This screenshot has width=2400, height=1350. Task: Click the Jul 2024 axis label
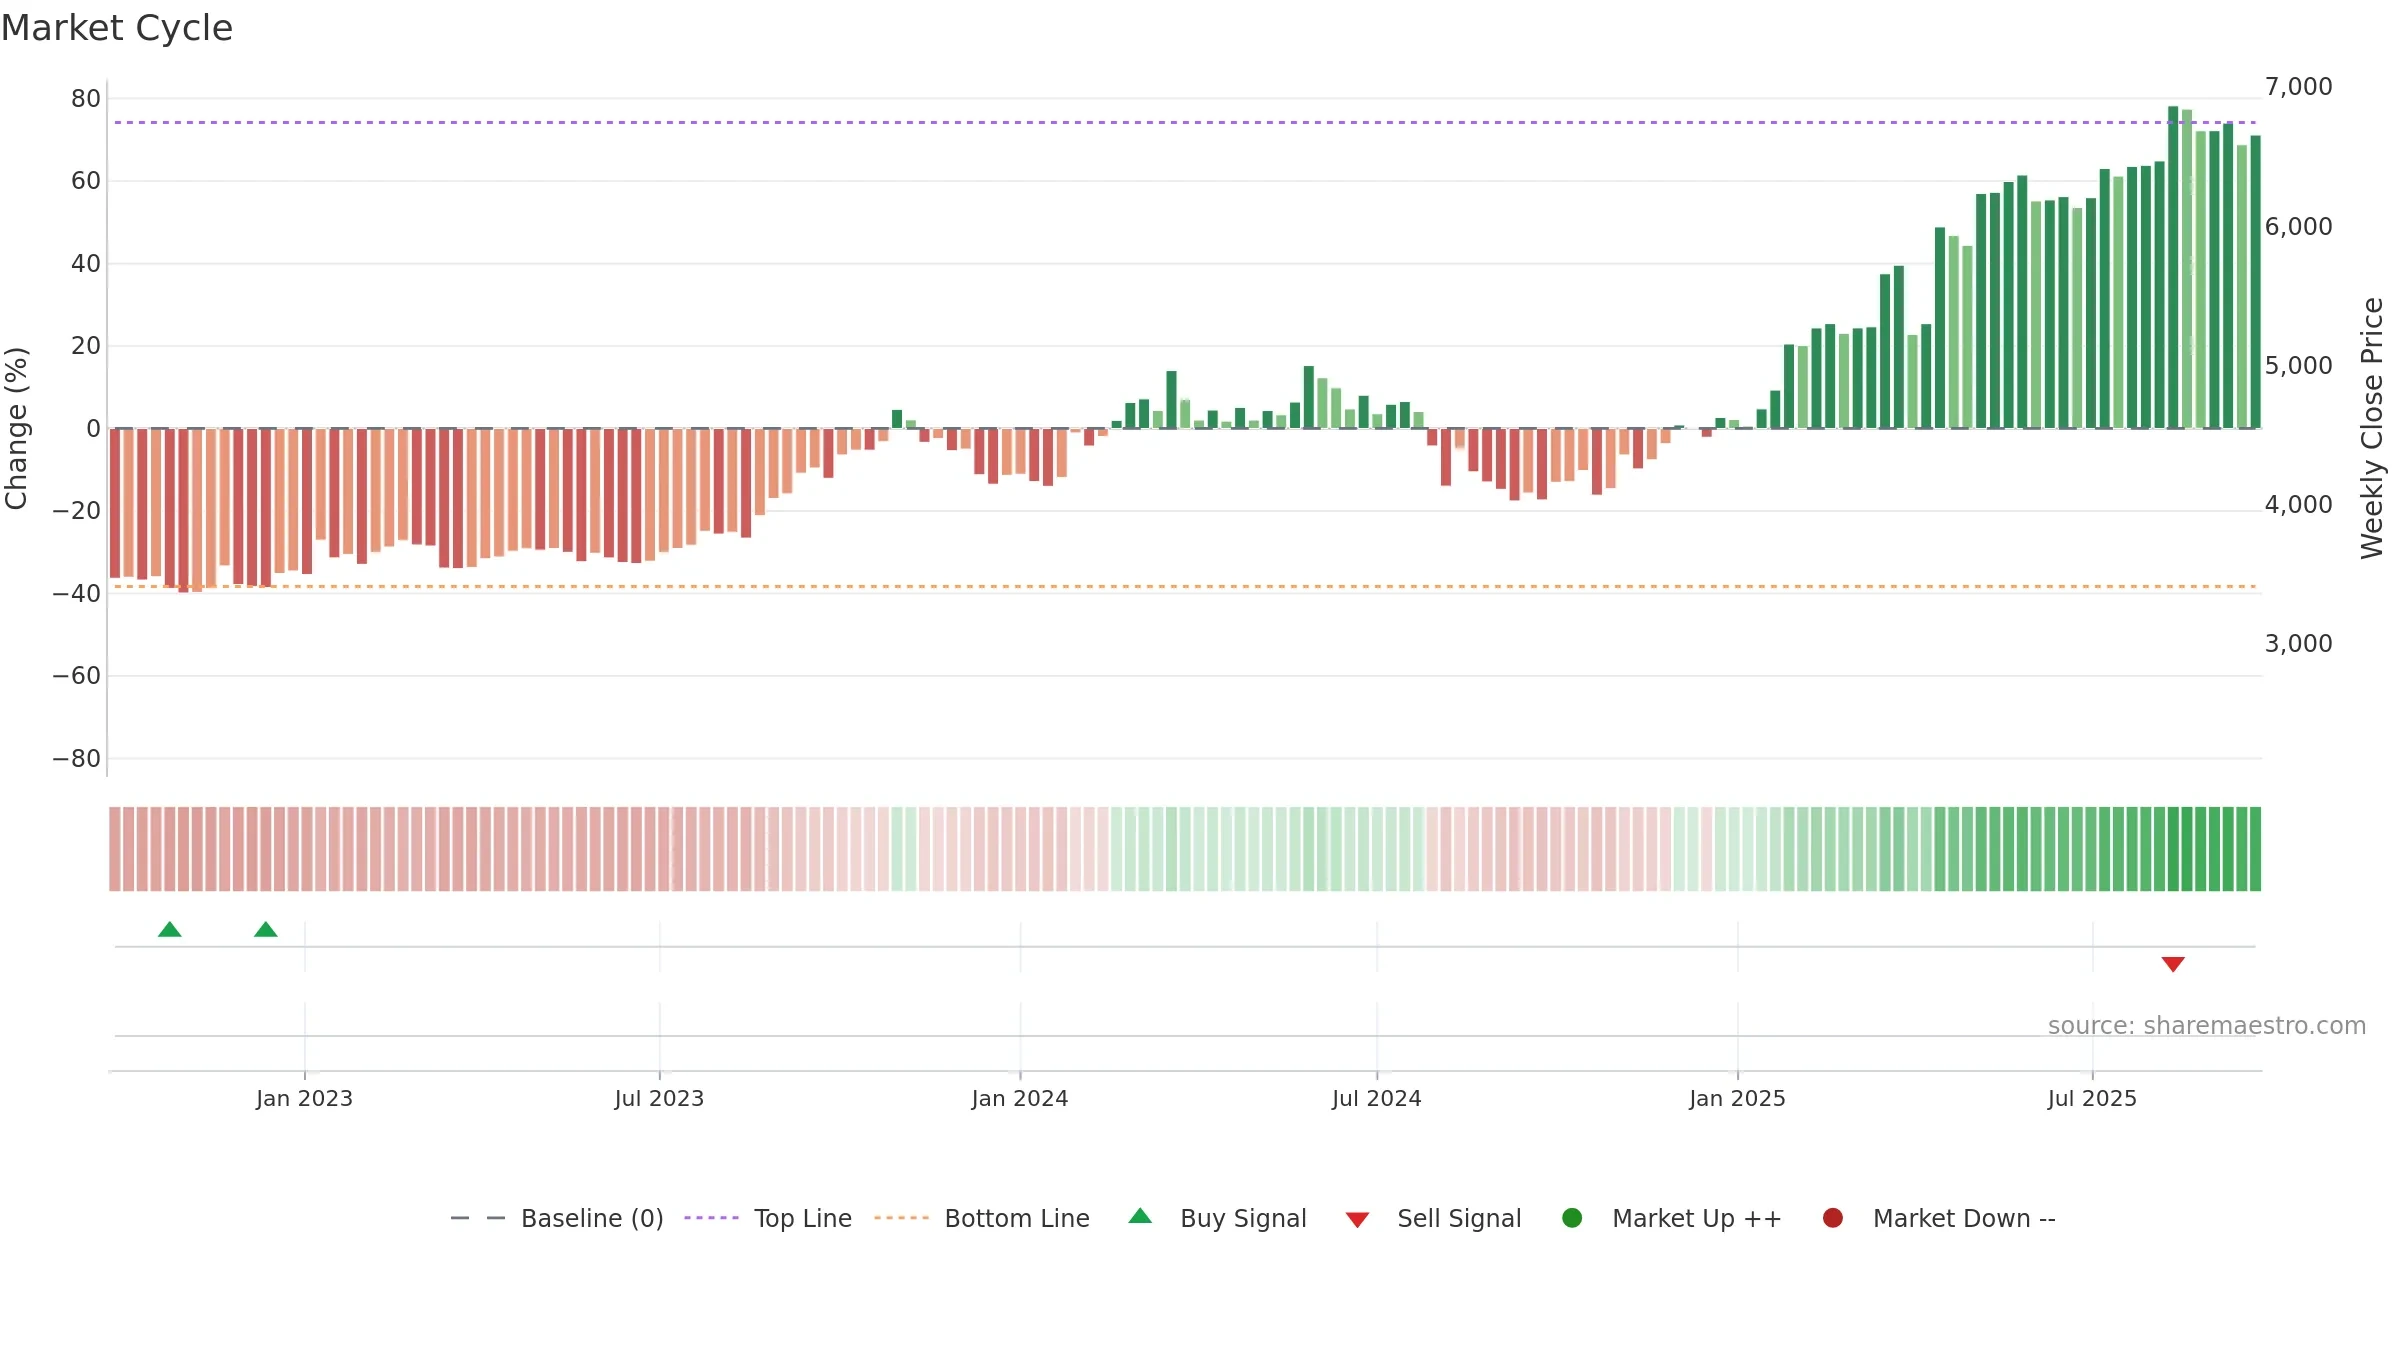pyautogui.click(x=1376, y=1099)
